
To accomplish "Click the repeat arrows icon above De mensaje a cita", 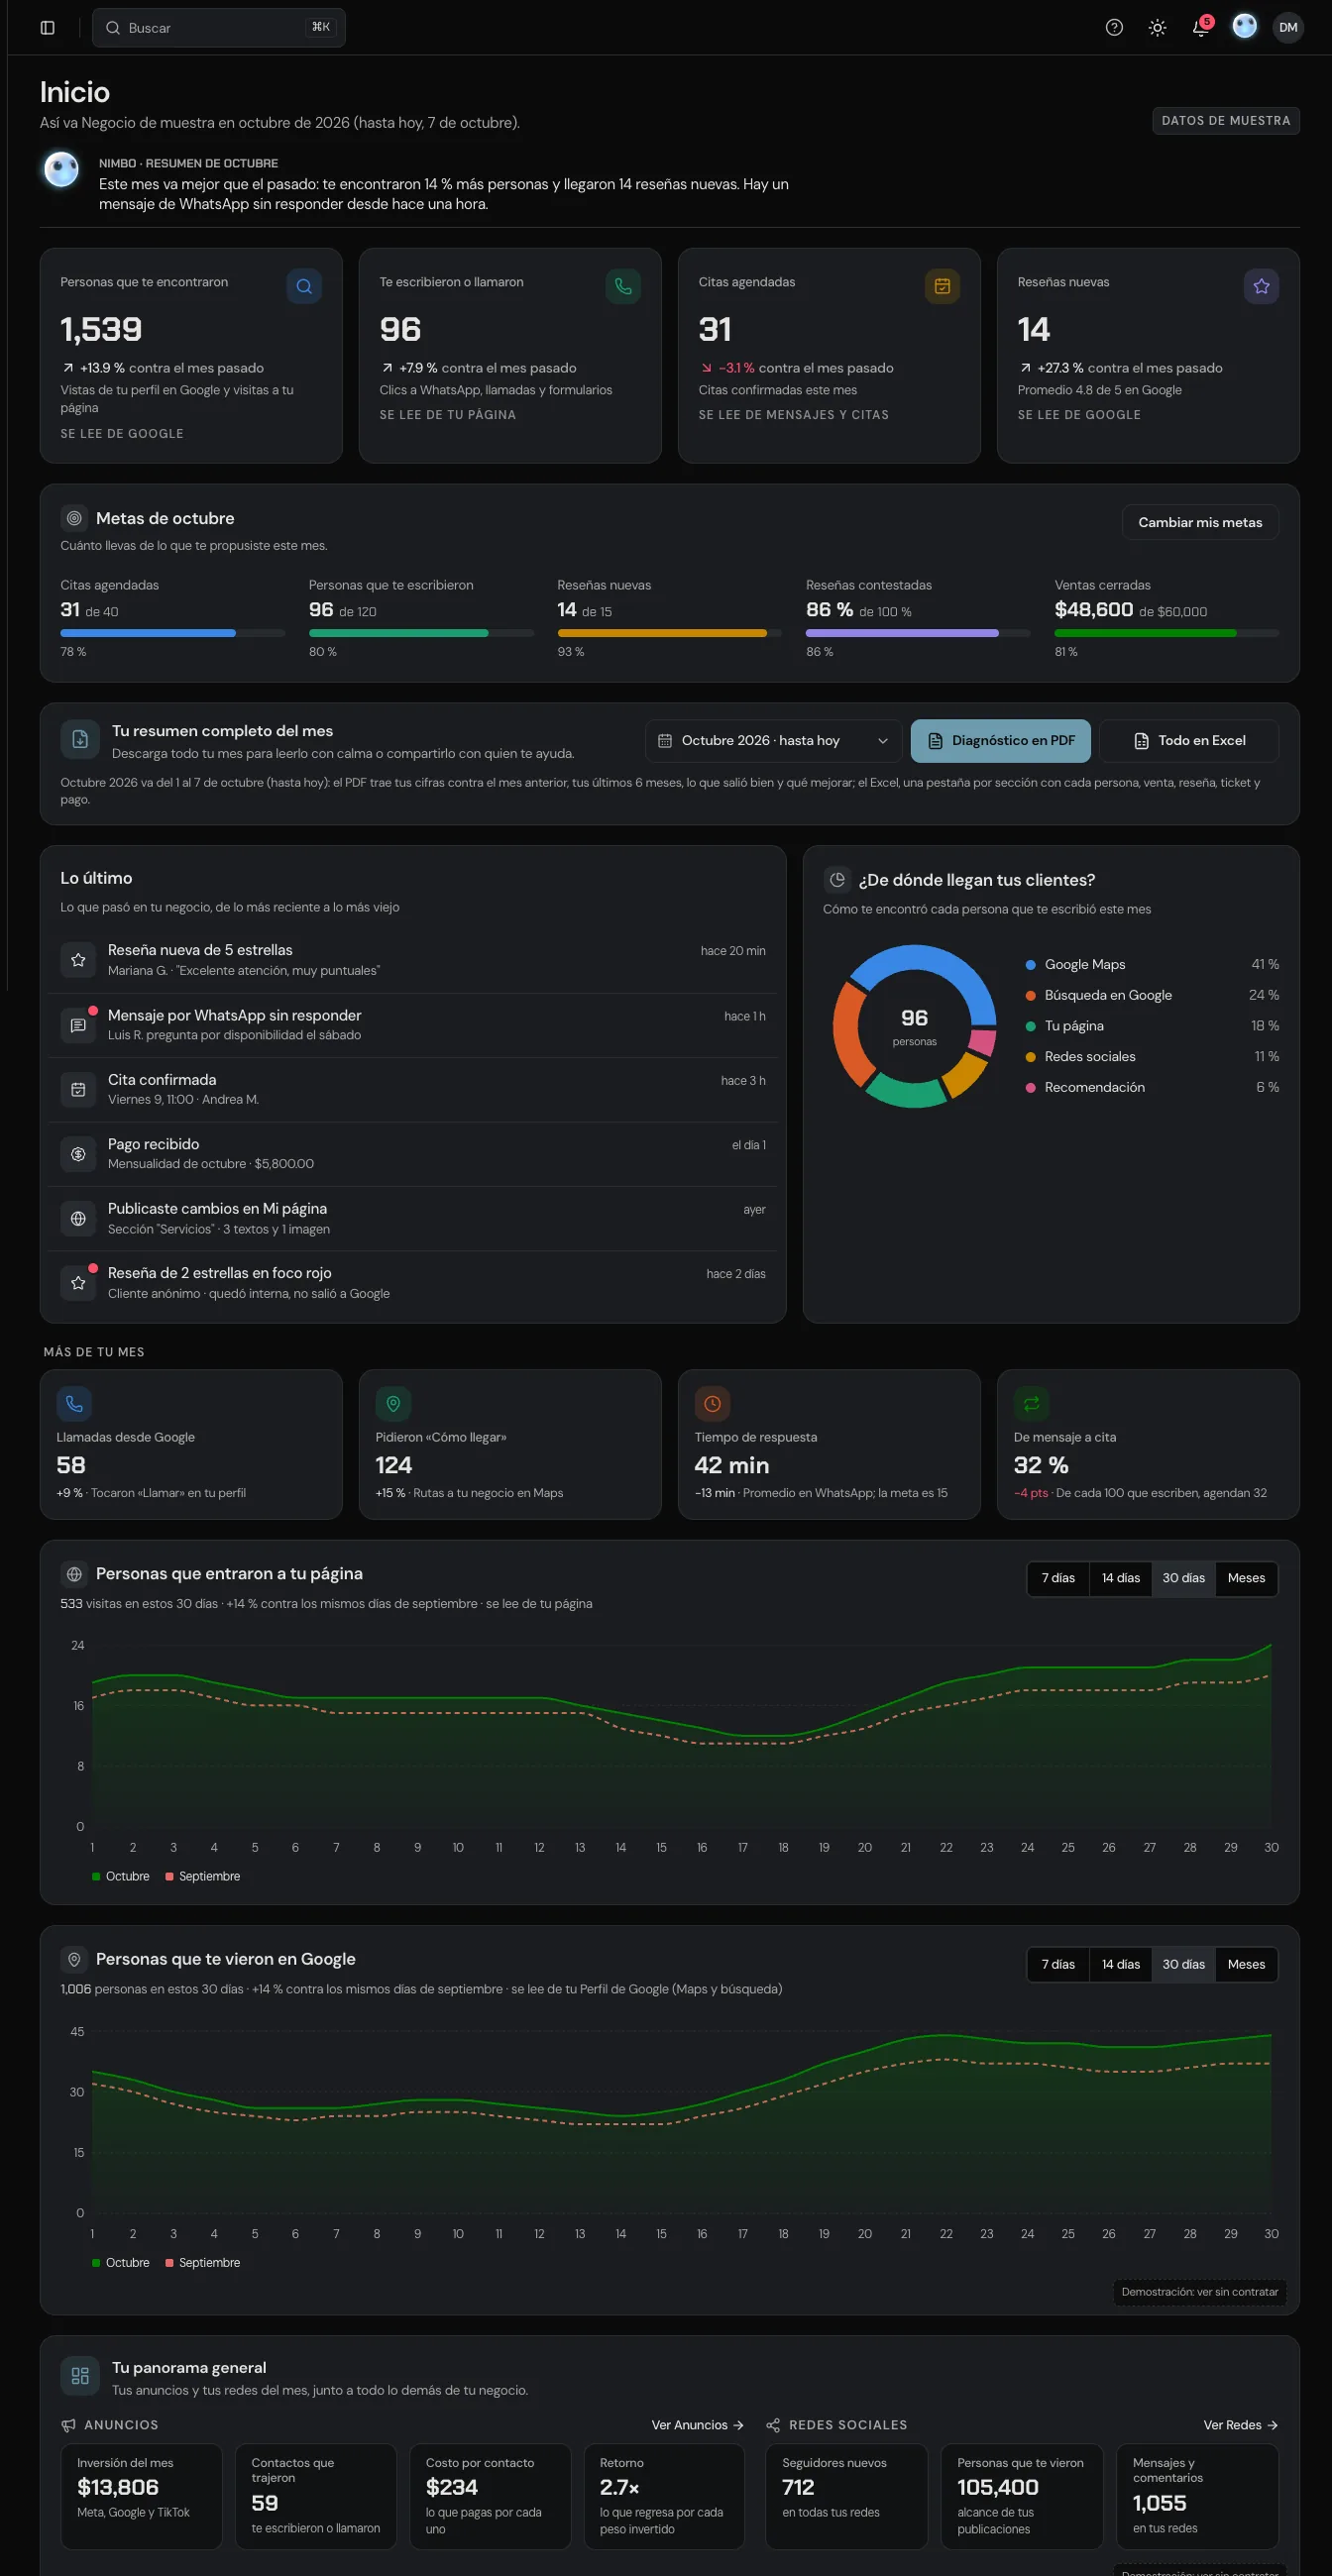I will click(1031, 1403).
